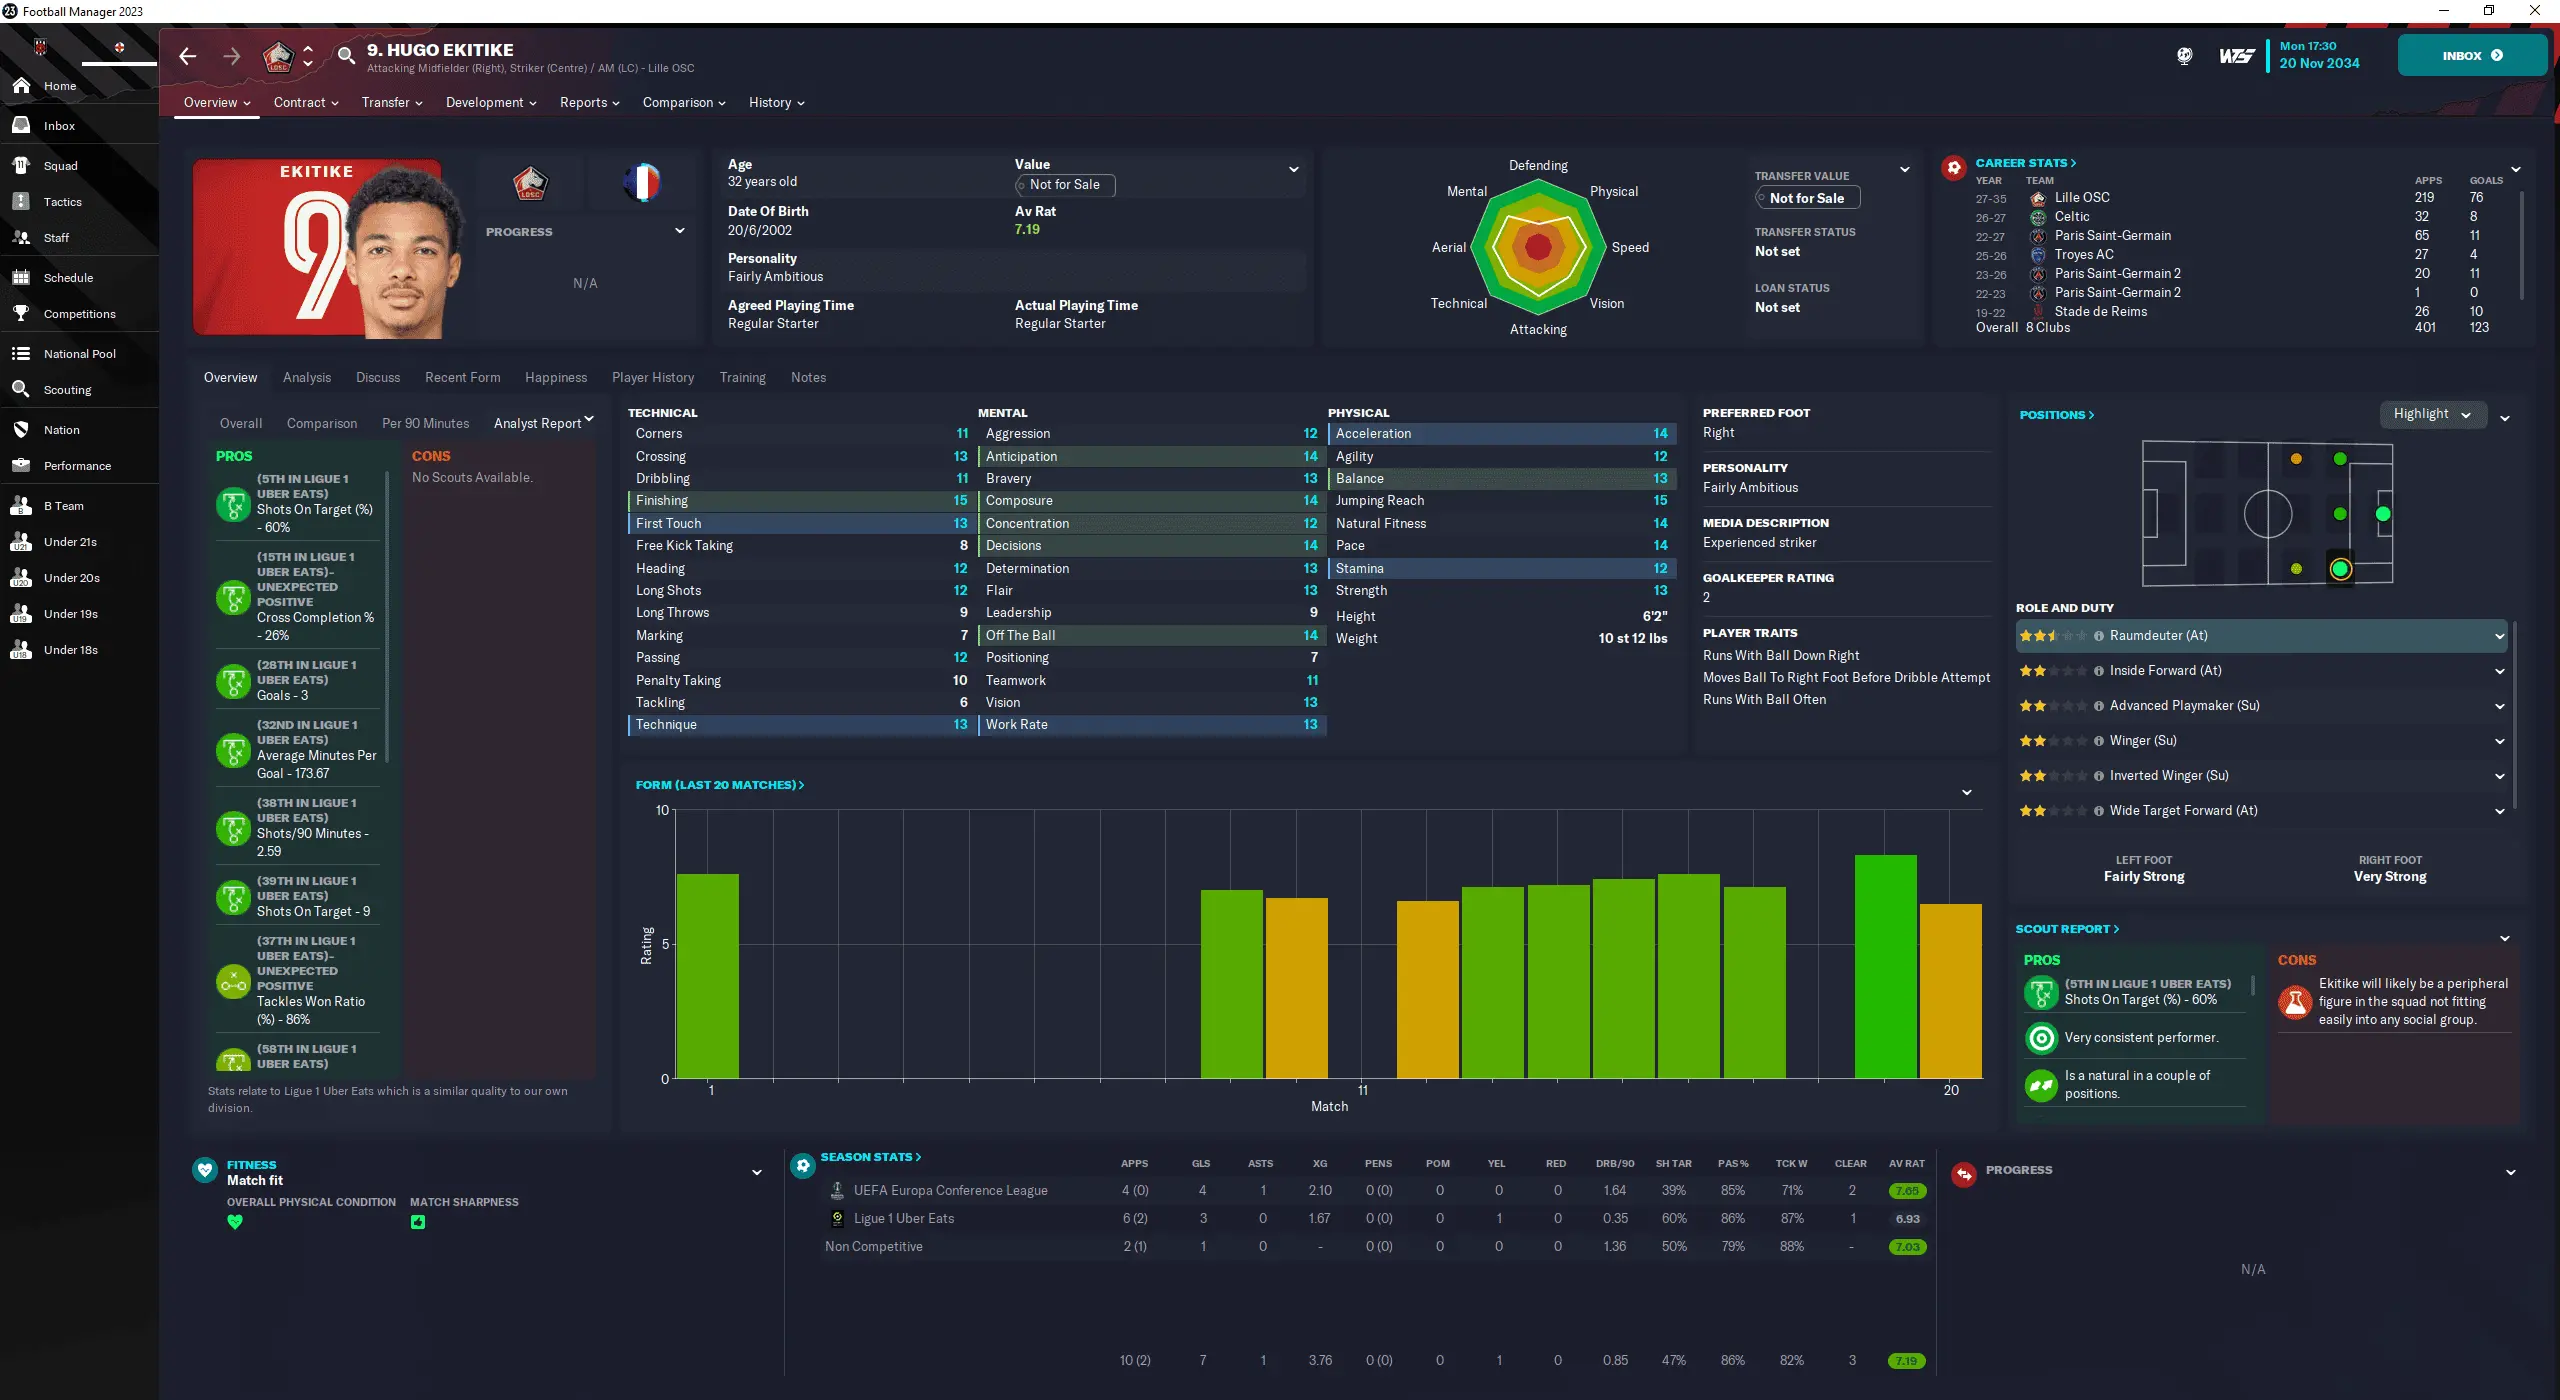Click the back navigation arrow
The width and height of the screenshot is (2560, 1400).
coord(187,56)
